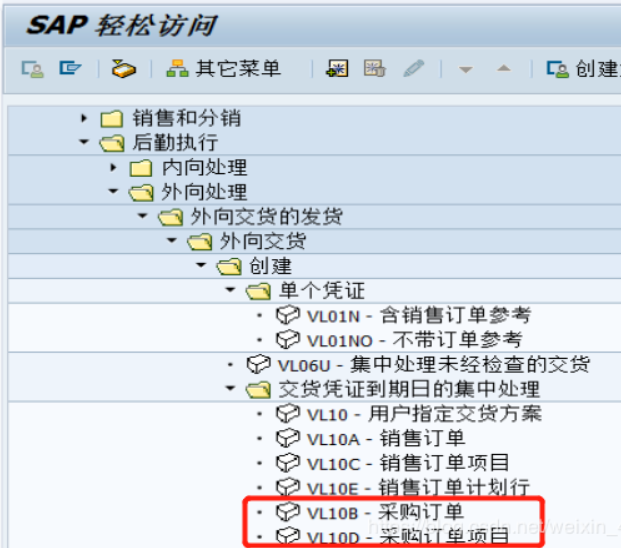Open VL10D - 采购订单项目
The width and height of the screenshot is (621, 548).
[x=408, y=537]
